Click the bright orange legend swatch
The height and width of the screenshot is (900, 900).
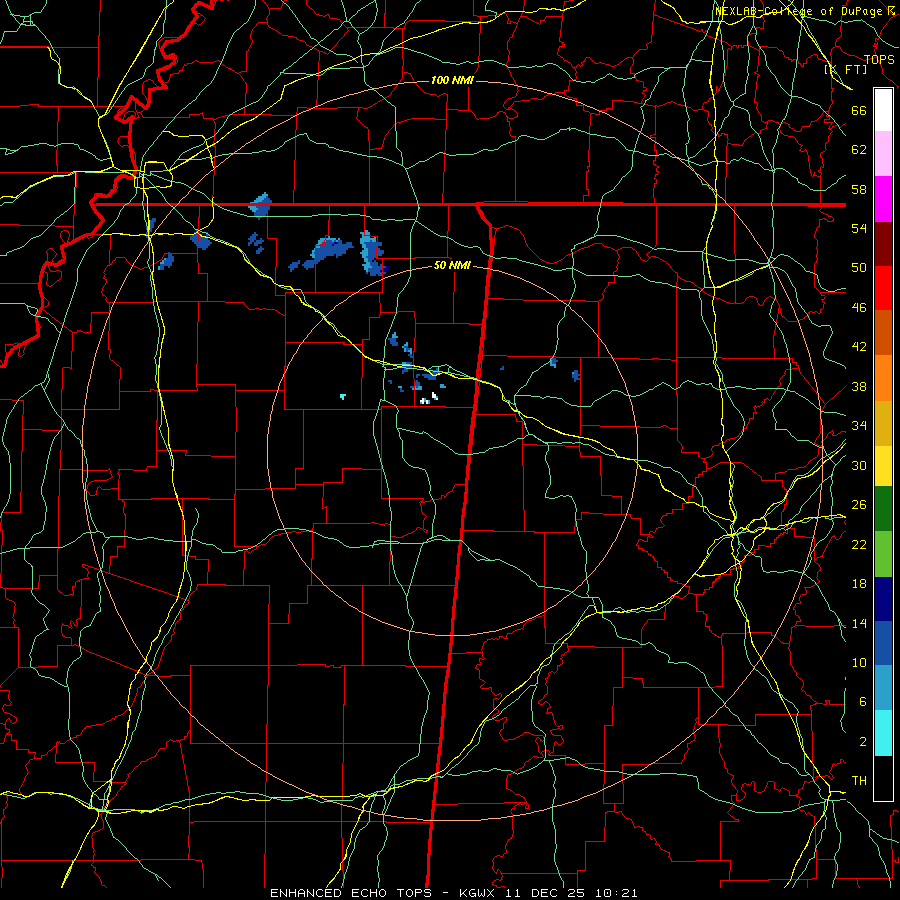[883, 378]
